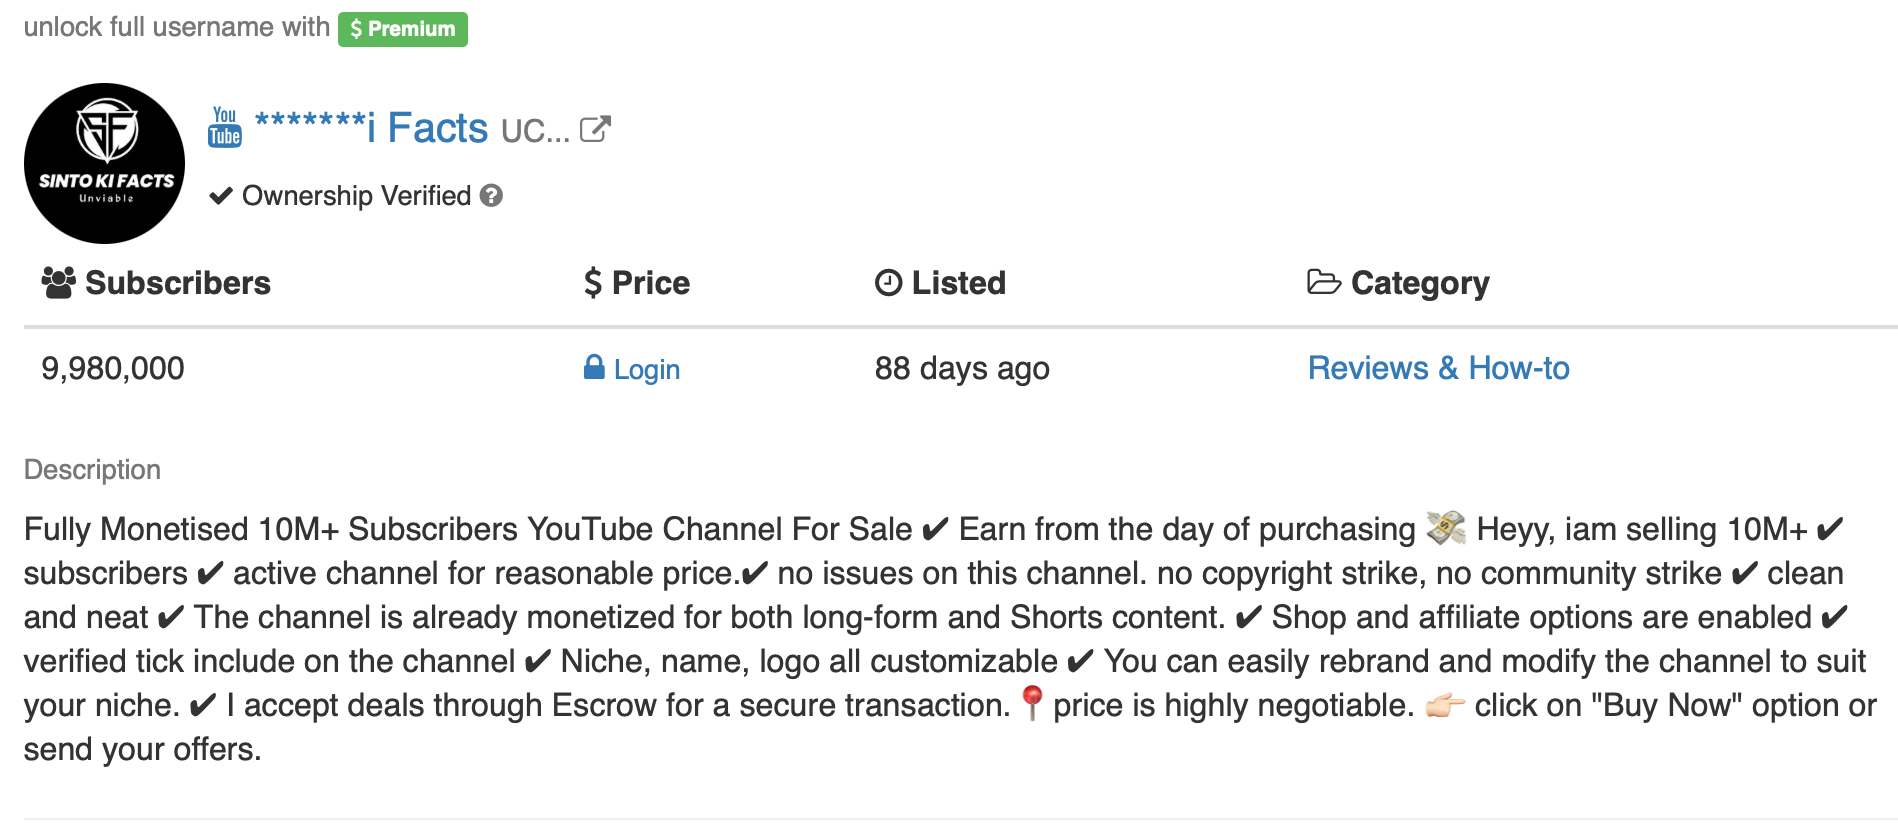This screenshot has width=1898, height=826.
Task: Click the Listed column header
Action: (958, 283)
